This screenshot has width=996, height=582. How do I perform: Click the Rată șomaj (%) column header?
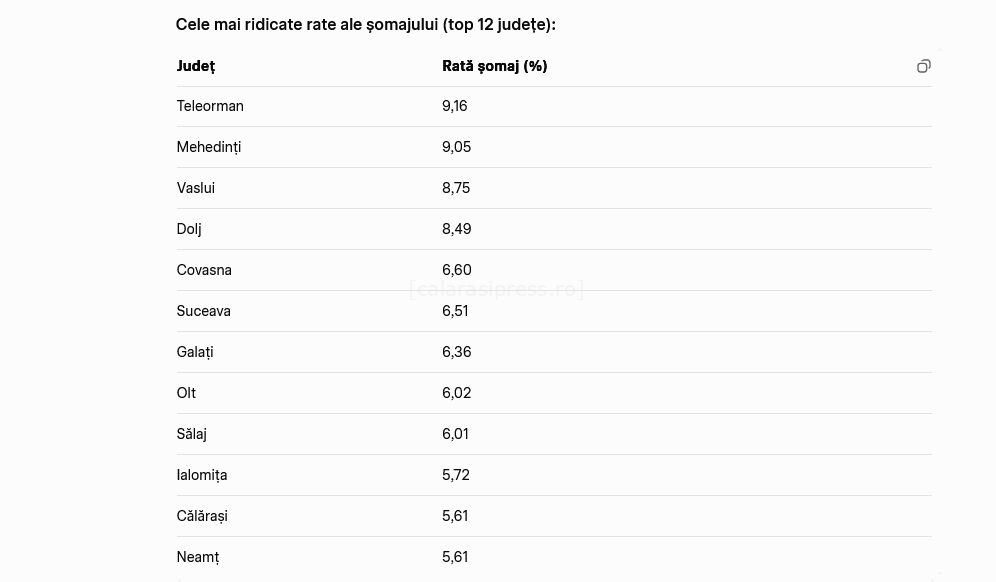click(x=494, y=66)
